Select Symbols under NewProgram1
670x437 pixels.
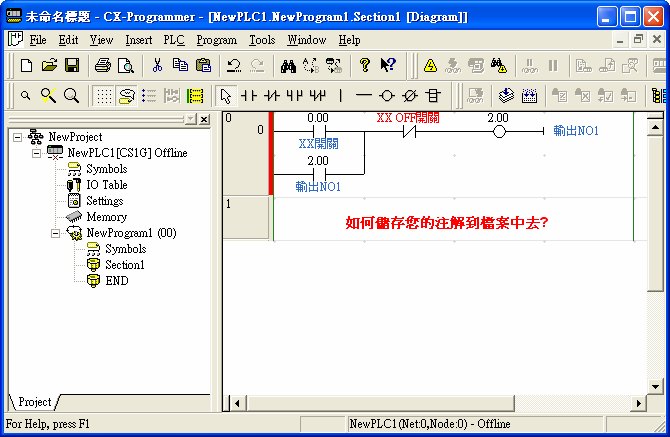(x=126, y=249)
